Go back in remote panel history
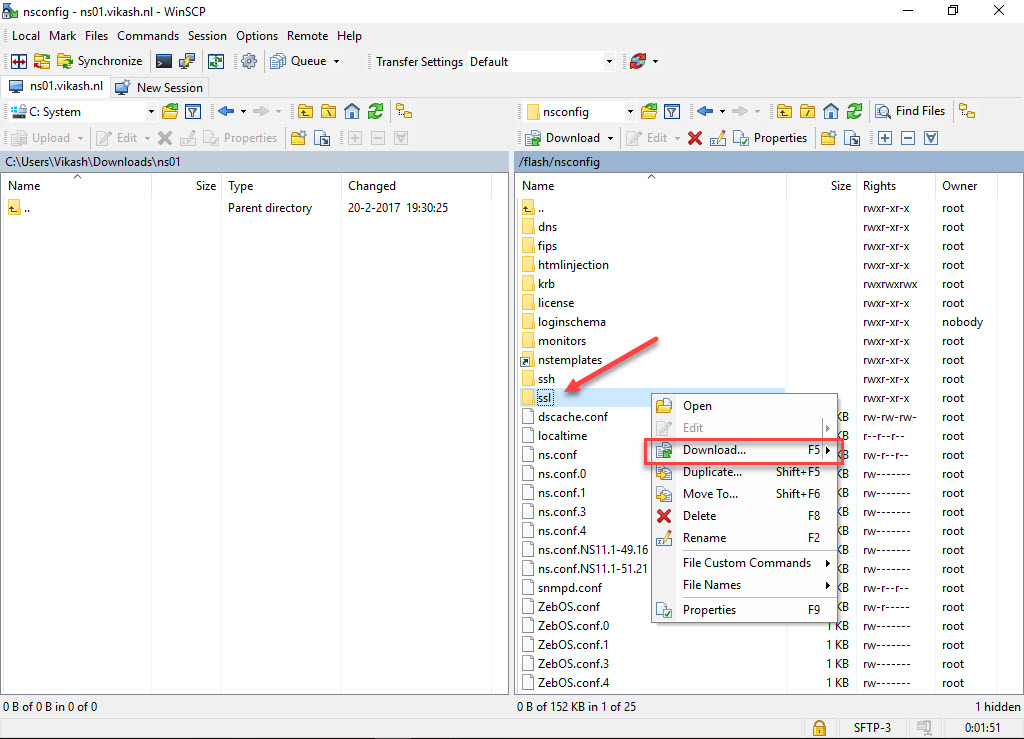The width and height of the screenshot is (1024, 739). click(705, 112)
